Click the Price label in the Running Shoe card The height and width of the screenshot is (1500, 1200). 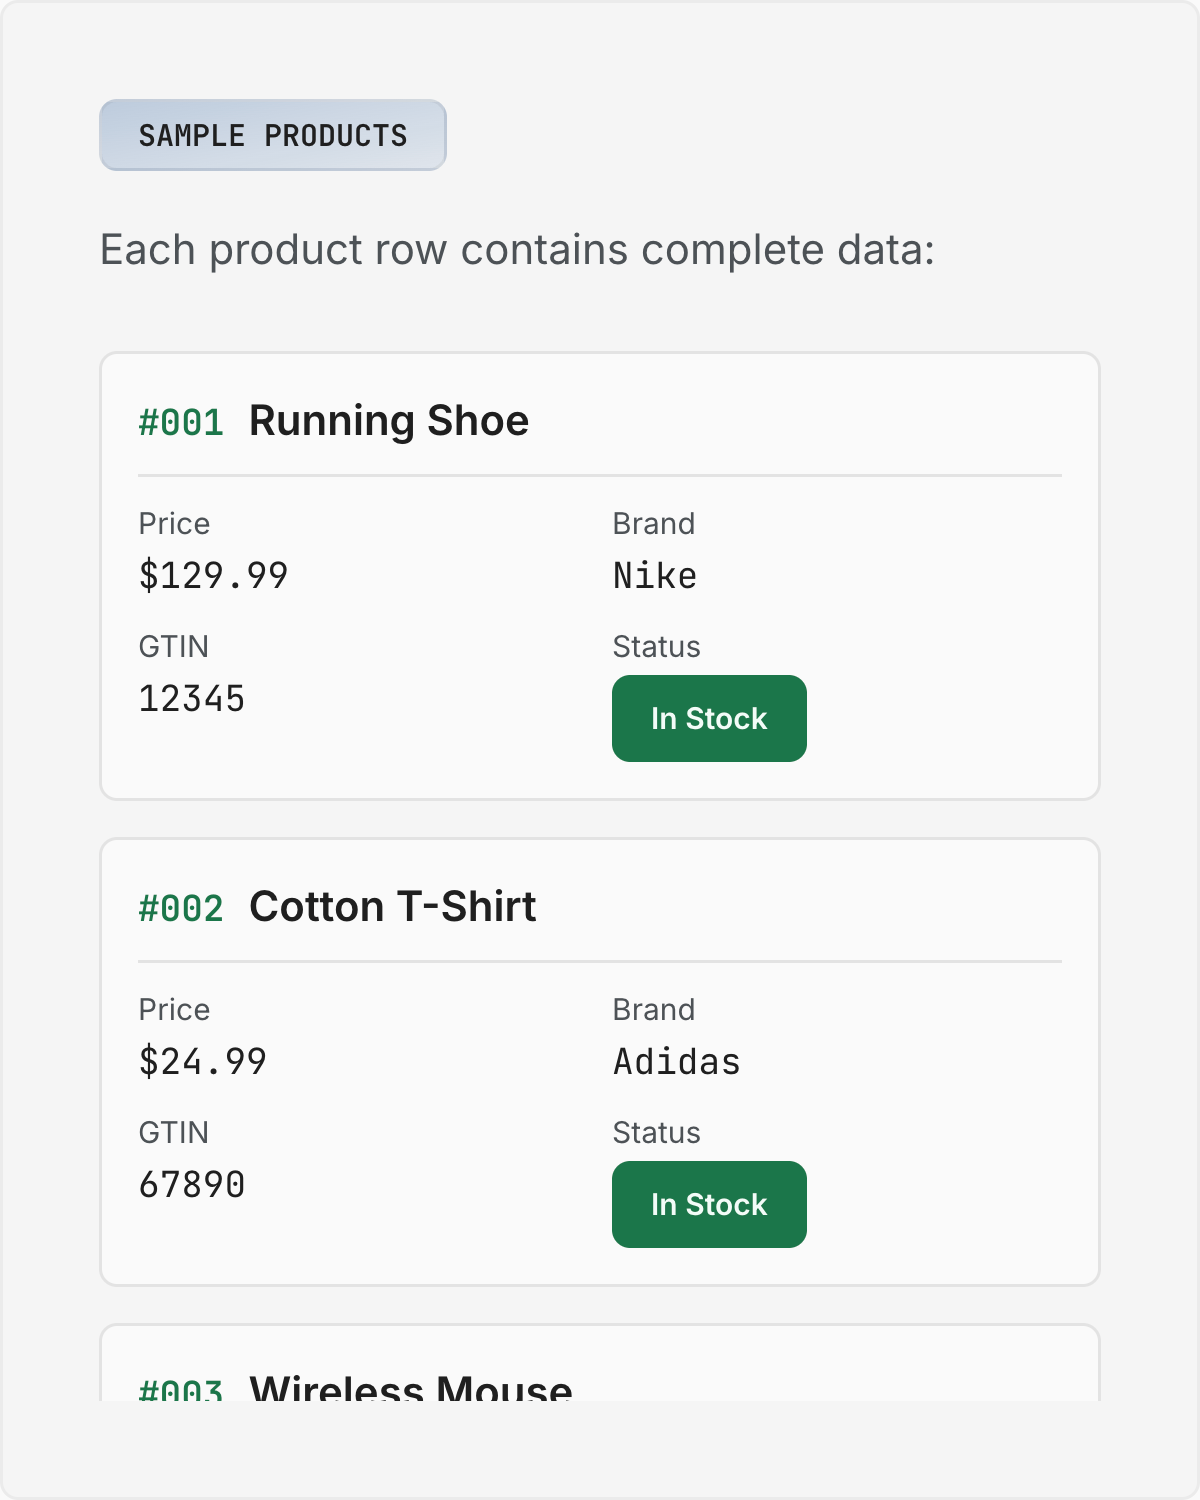[174, 523]
